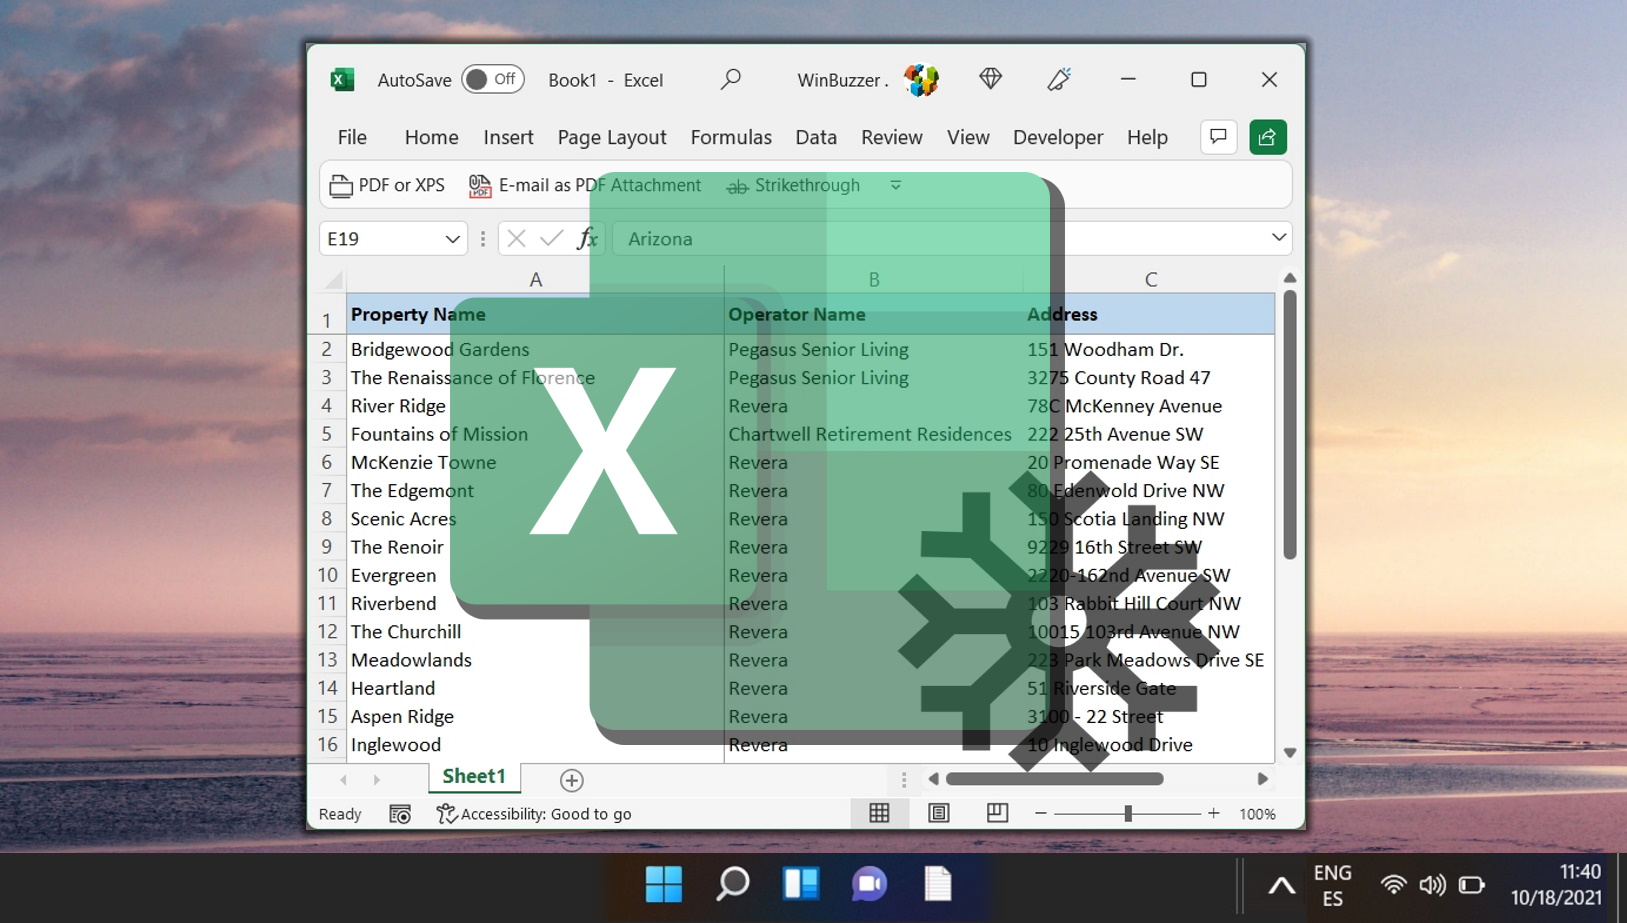Click the zoom out minus button
Viewport: 1627px width, 923px height.
[1041, 814]
